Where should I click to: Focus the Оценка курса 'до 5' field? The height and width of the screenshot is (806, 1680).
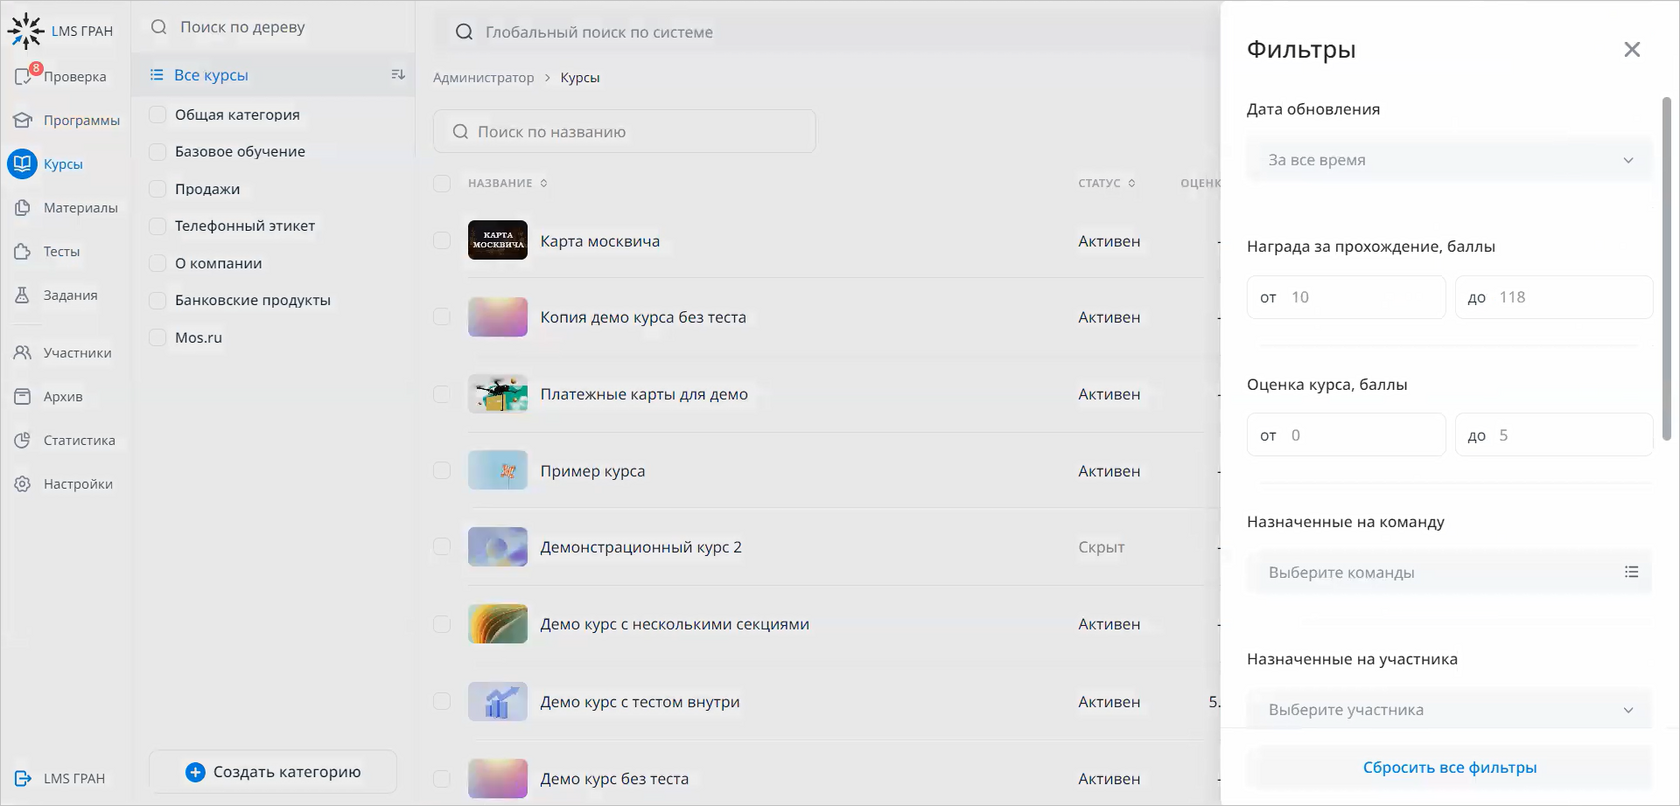pyautogui.click(x=1554, y=435)
